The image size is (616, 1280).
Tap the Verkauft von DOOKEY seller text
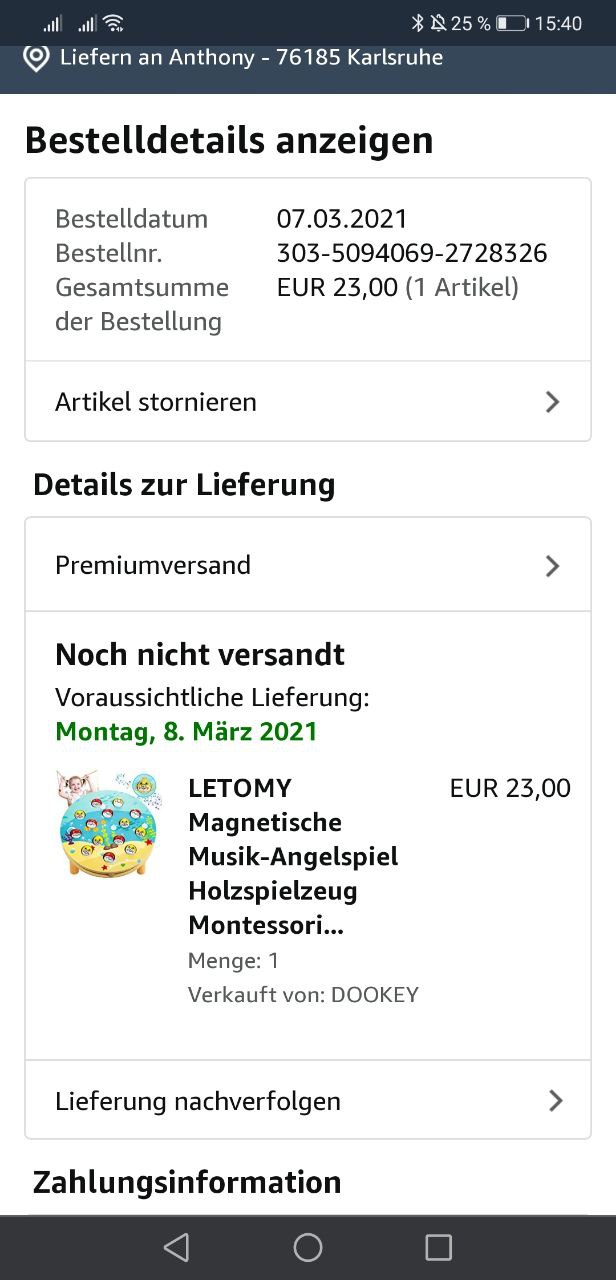303,995
